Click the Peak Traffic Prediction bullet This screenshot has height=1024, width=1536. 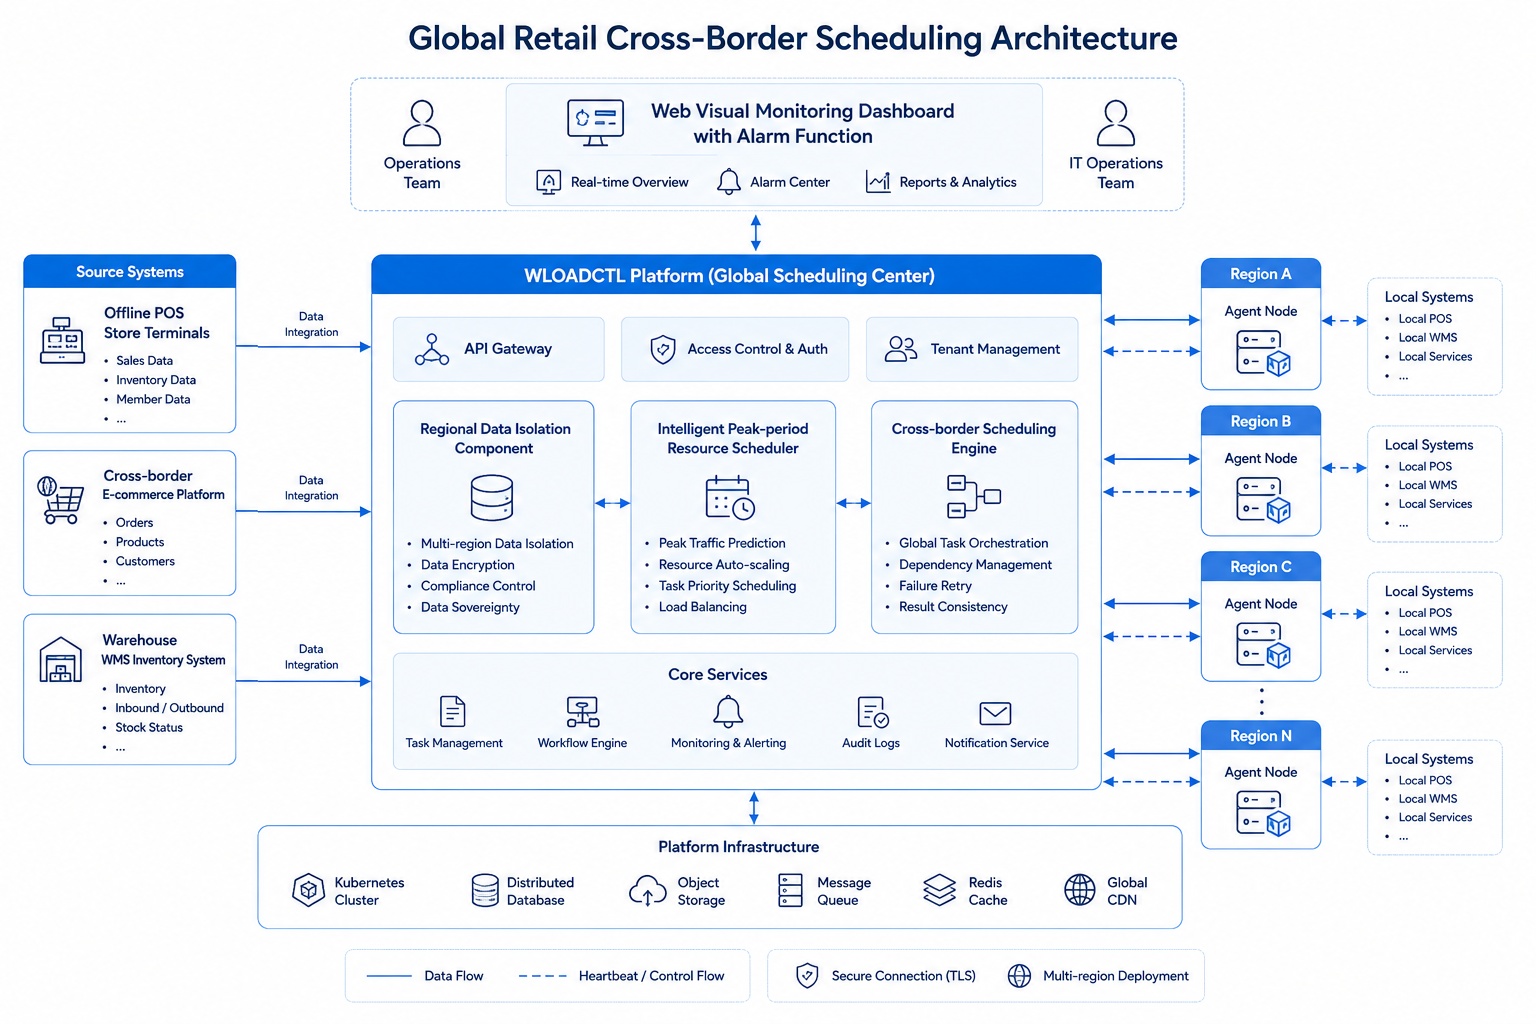point(722,543)
